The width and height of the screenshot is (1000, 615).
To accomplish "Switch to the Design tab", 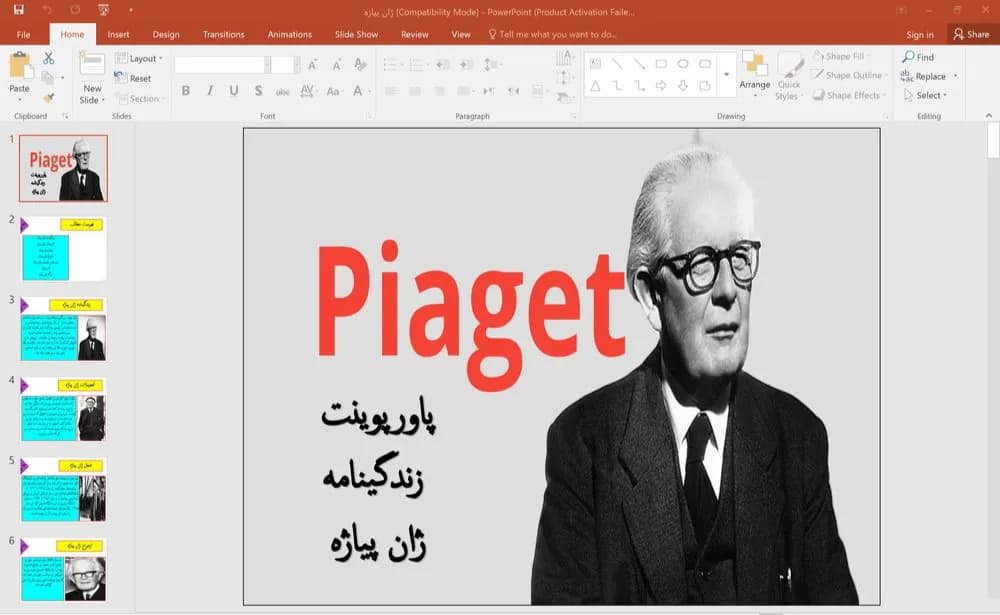I will tap(166, 34).
